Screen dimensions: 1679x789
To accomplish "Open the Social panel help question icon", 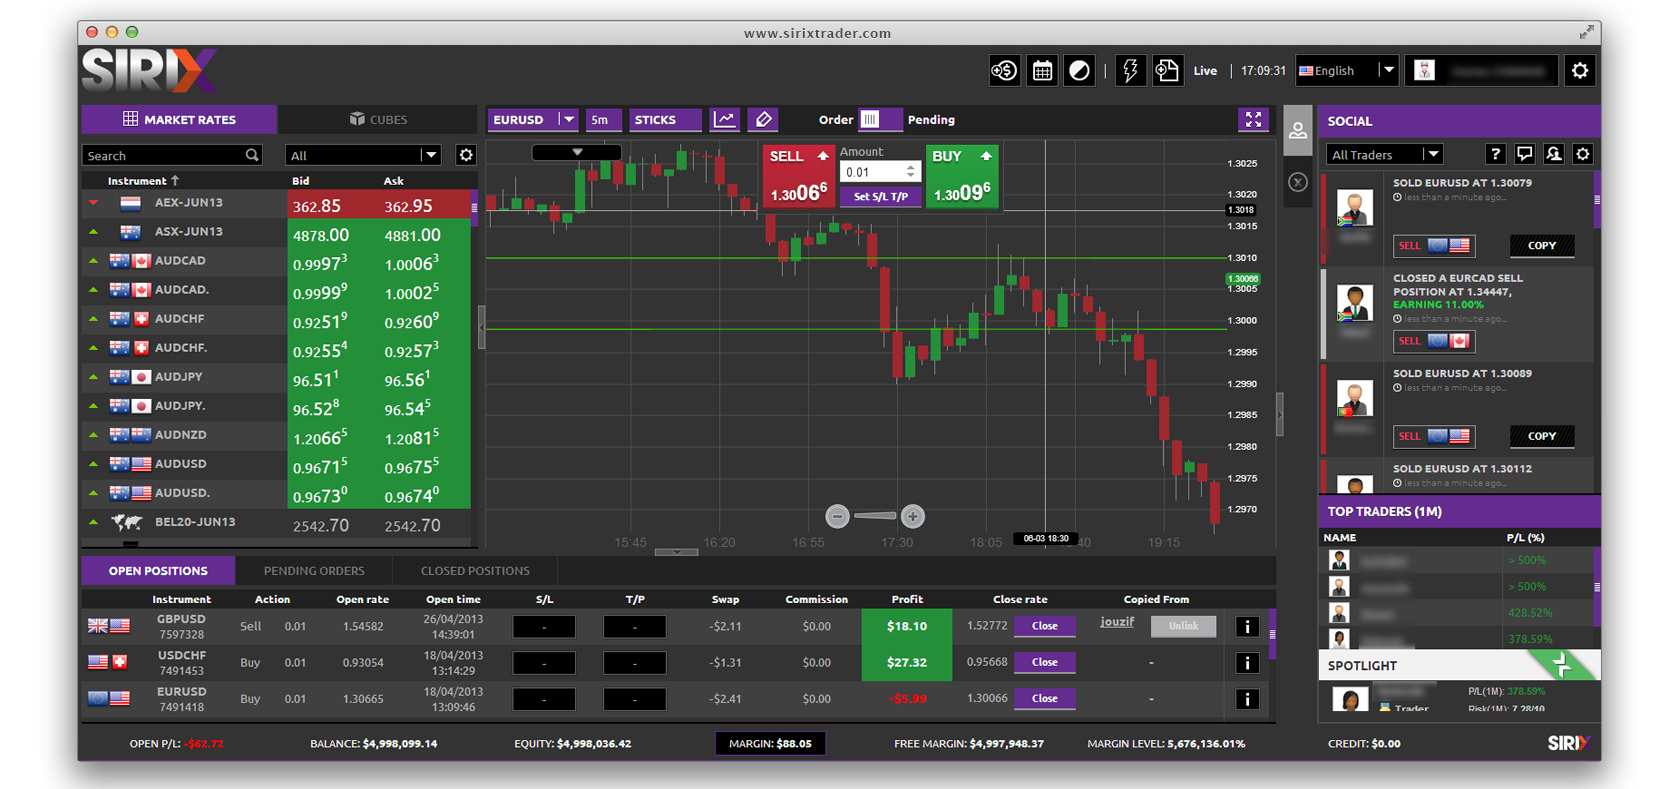I will [1495, 154].
